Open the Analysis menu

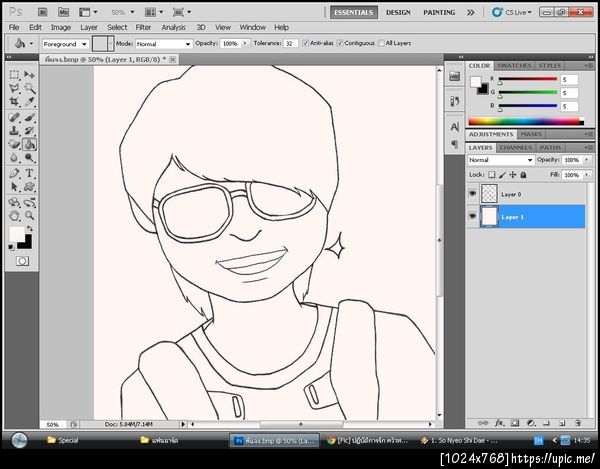coord(173,27)
